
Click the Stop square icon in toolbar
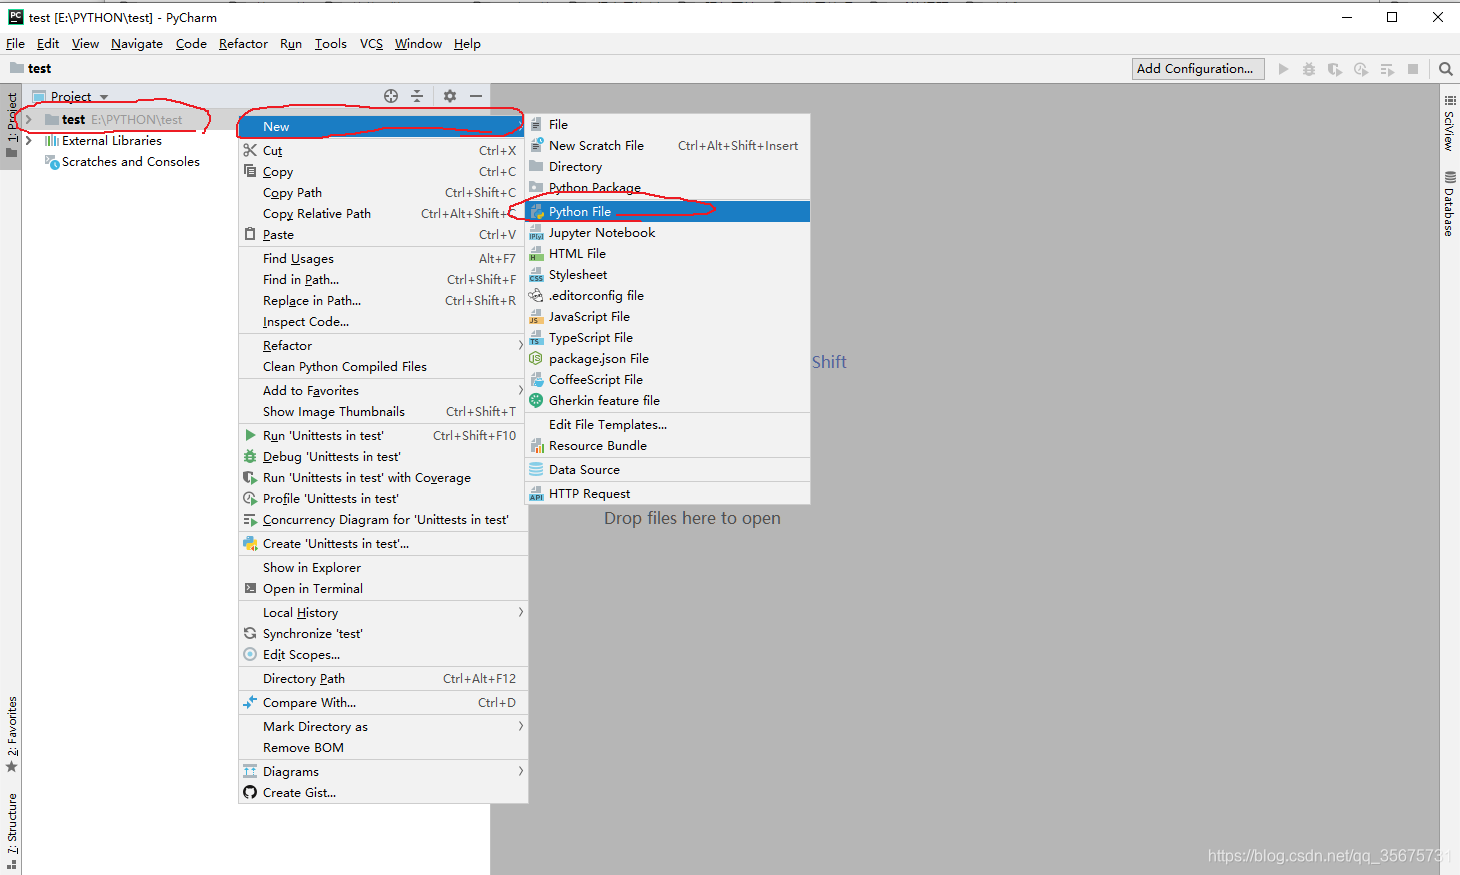pyautogui.click(x=1413, y=69)
